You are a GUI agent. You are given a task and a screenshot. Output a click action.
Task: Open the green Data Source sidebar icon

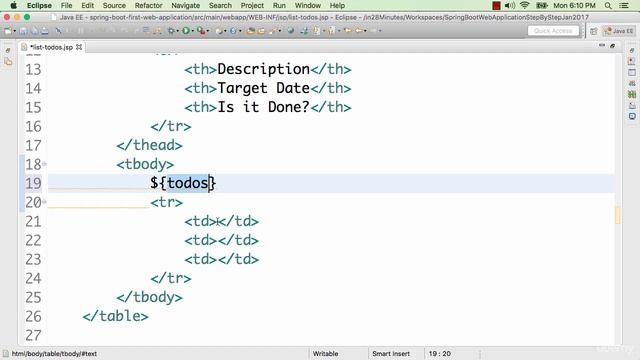pos(632,94)
